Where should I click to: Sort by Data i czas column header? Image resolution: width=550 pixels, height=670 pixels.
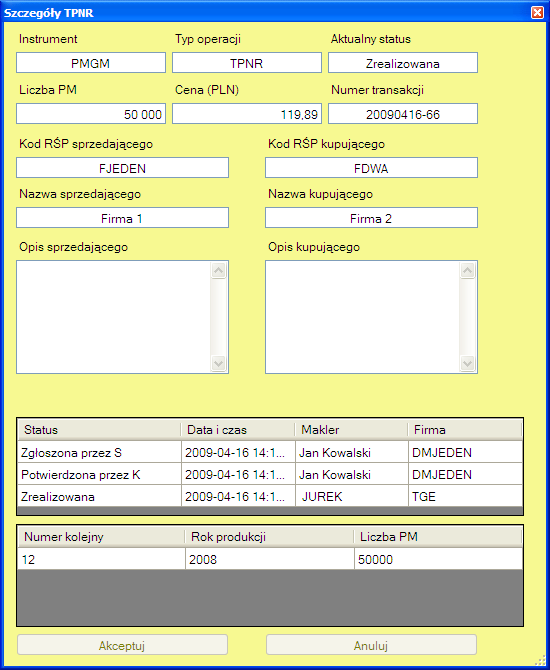coord(238,430)
